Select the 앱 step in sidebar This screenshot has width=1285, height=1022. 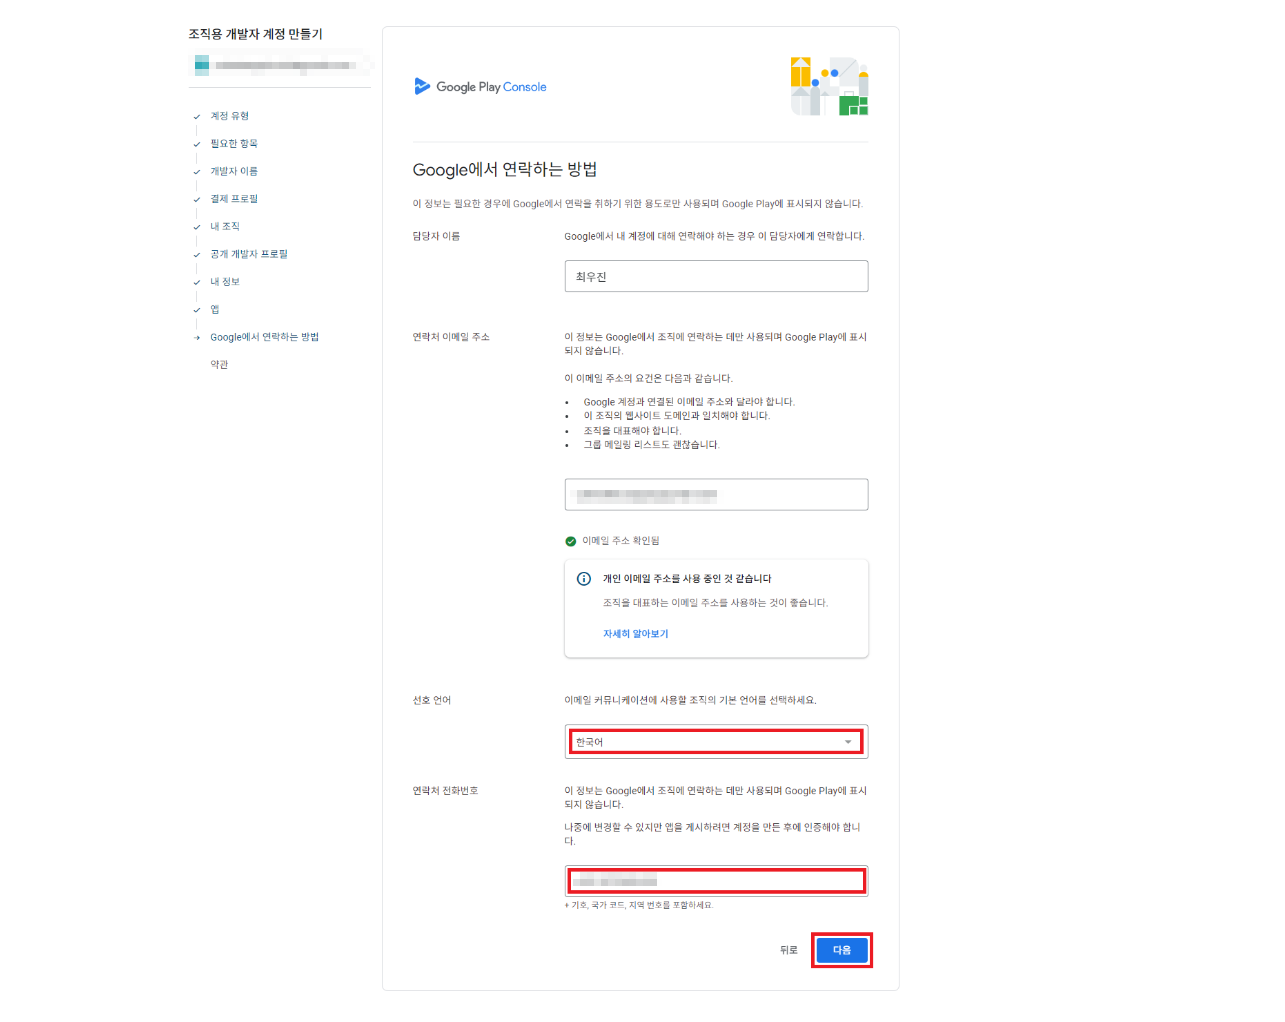[215, 309]
